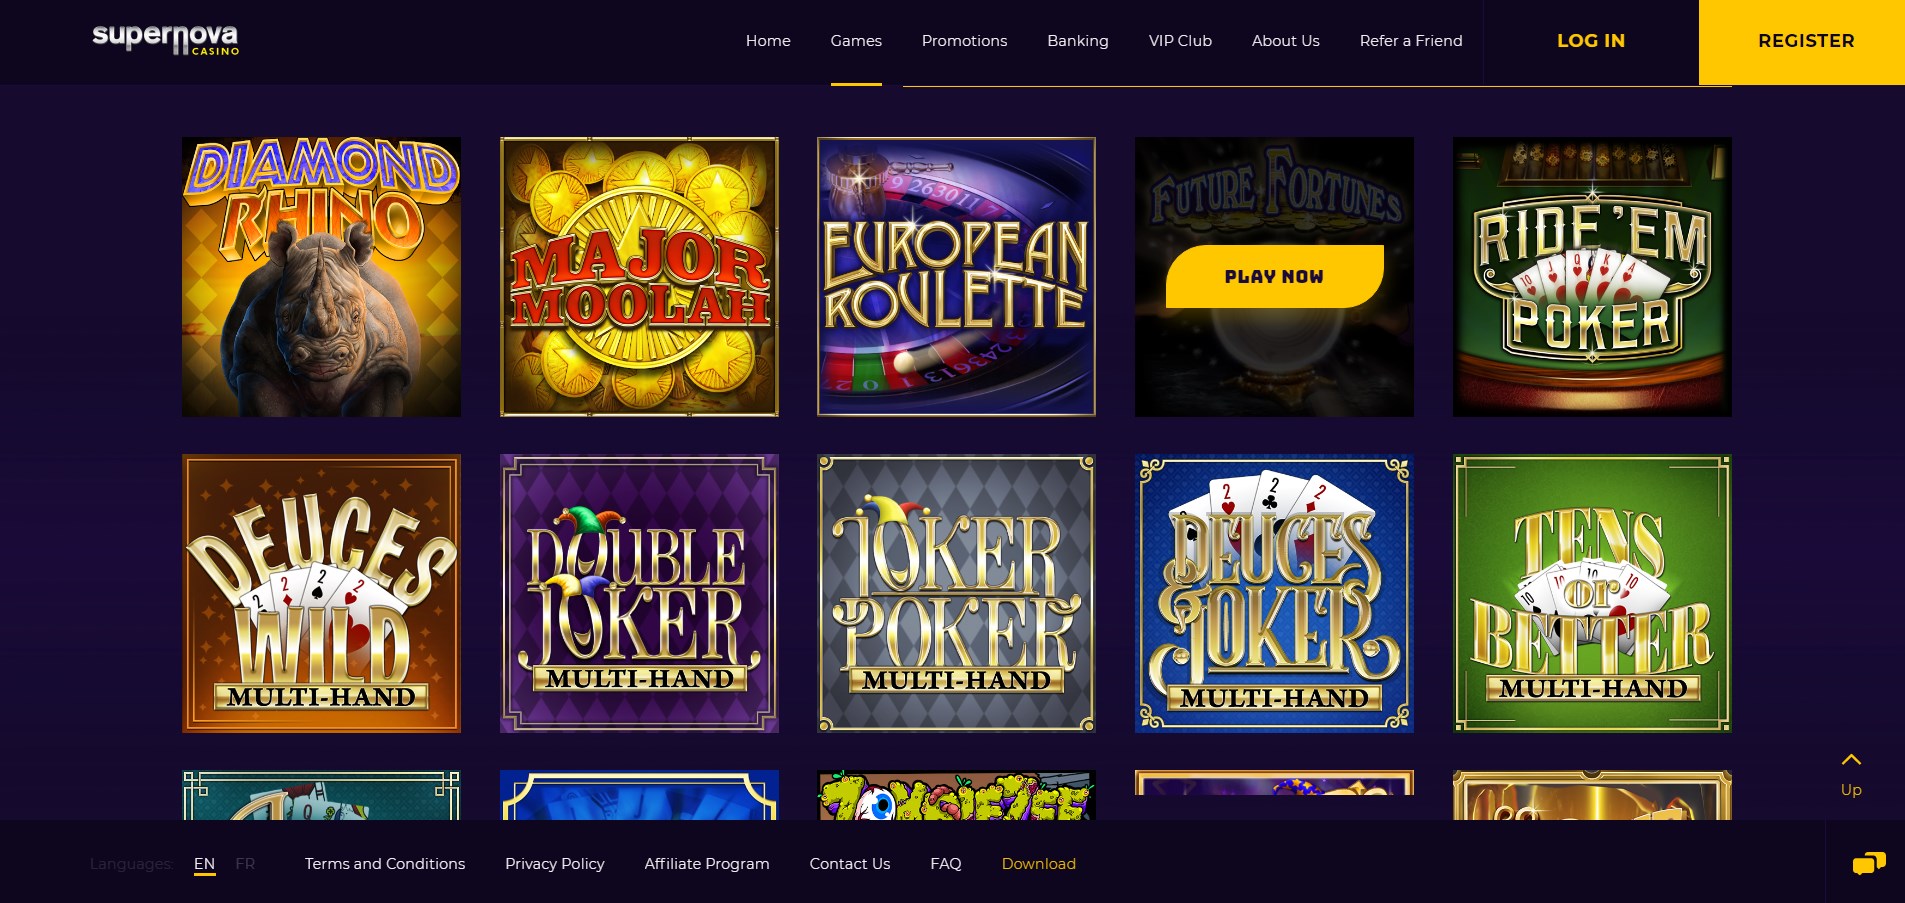
Task: Select Tens or Better Multi-Hand tile
Action: pyautogui.click(x=1592, y=594)
